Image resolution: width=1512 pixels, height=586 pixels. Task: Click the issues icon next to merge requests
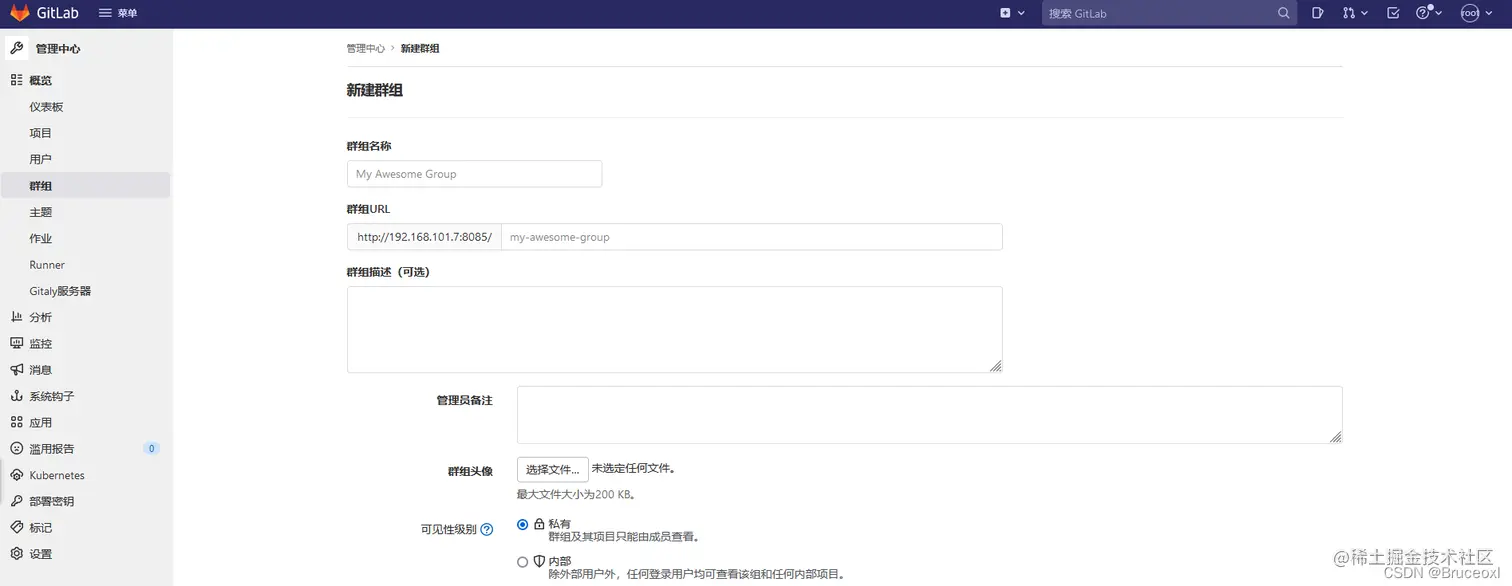click(x=1316, y=13)
